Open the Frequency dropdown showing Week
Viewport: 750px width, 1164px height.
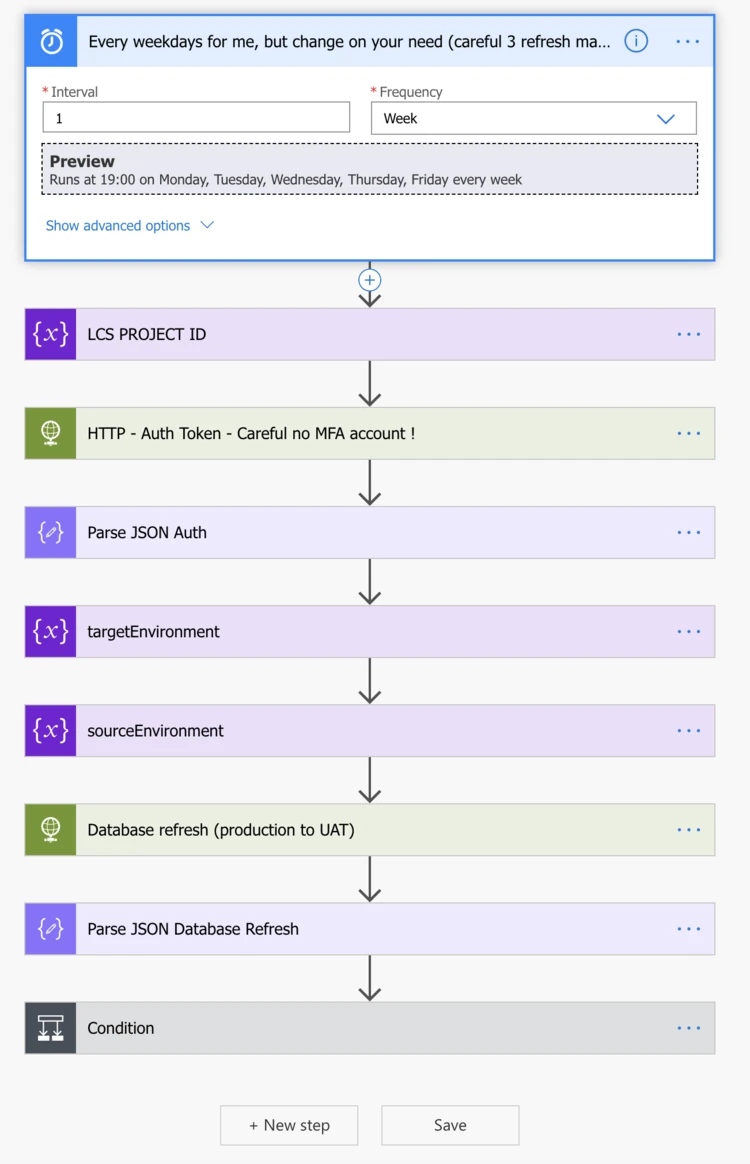tap(533, 118)
